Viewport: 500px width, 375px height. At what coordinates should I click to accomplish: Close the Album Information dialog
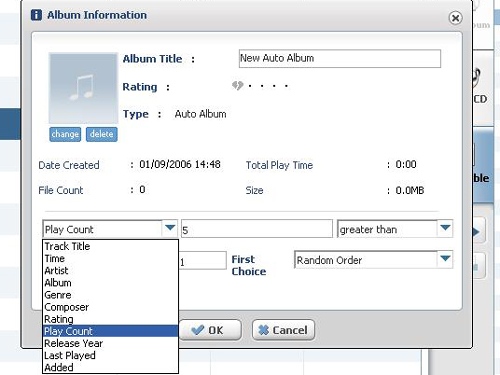pos(455,18)
